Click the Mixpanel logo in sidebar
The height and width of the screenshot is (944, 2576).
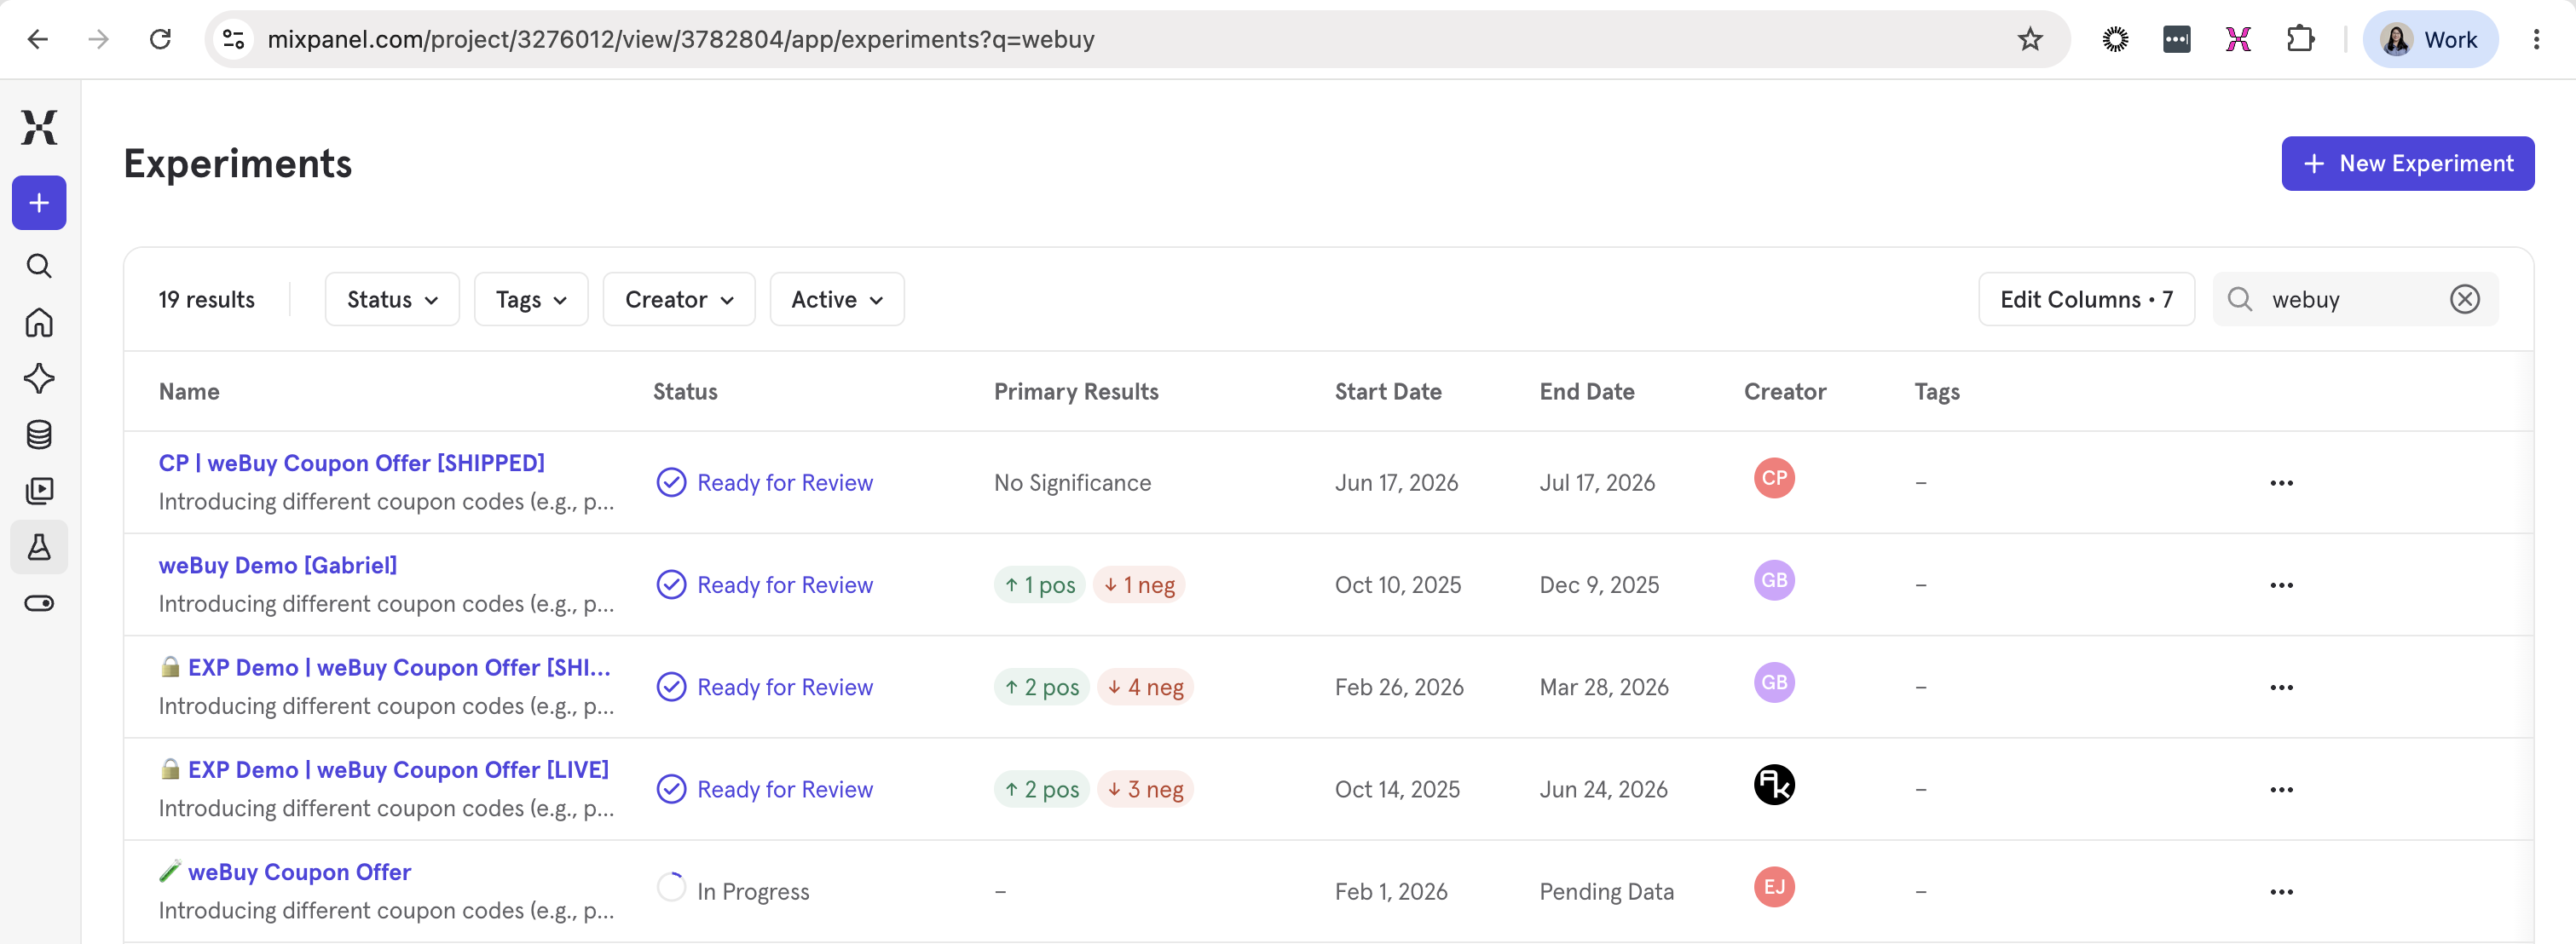[x=39, y=127]
